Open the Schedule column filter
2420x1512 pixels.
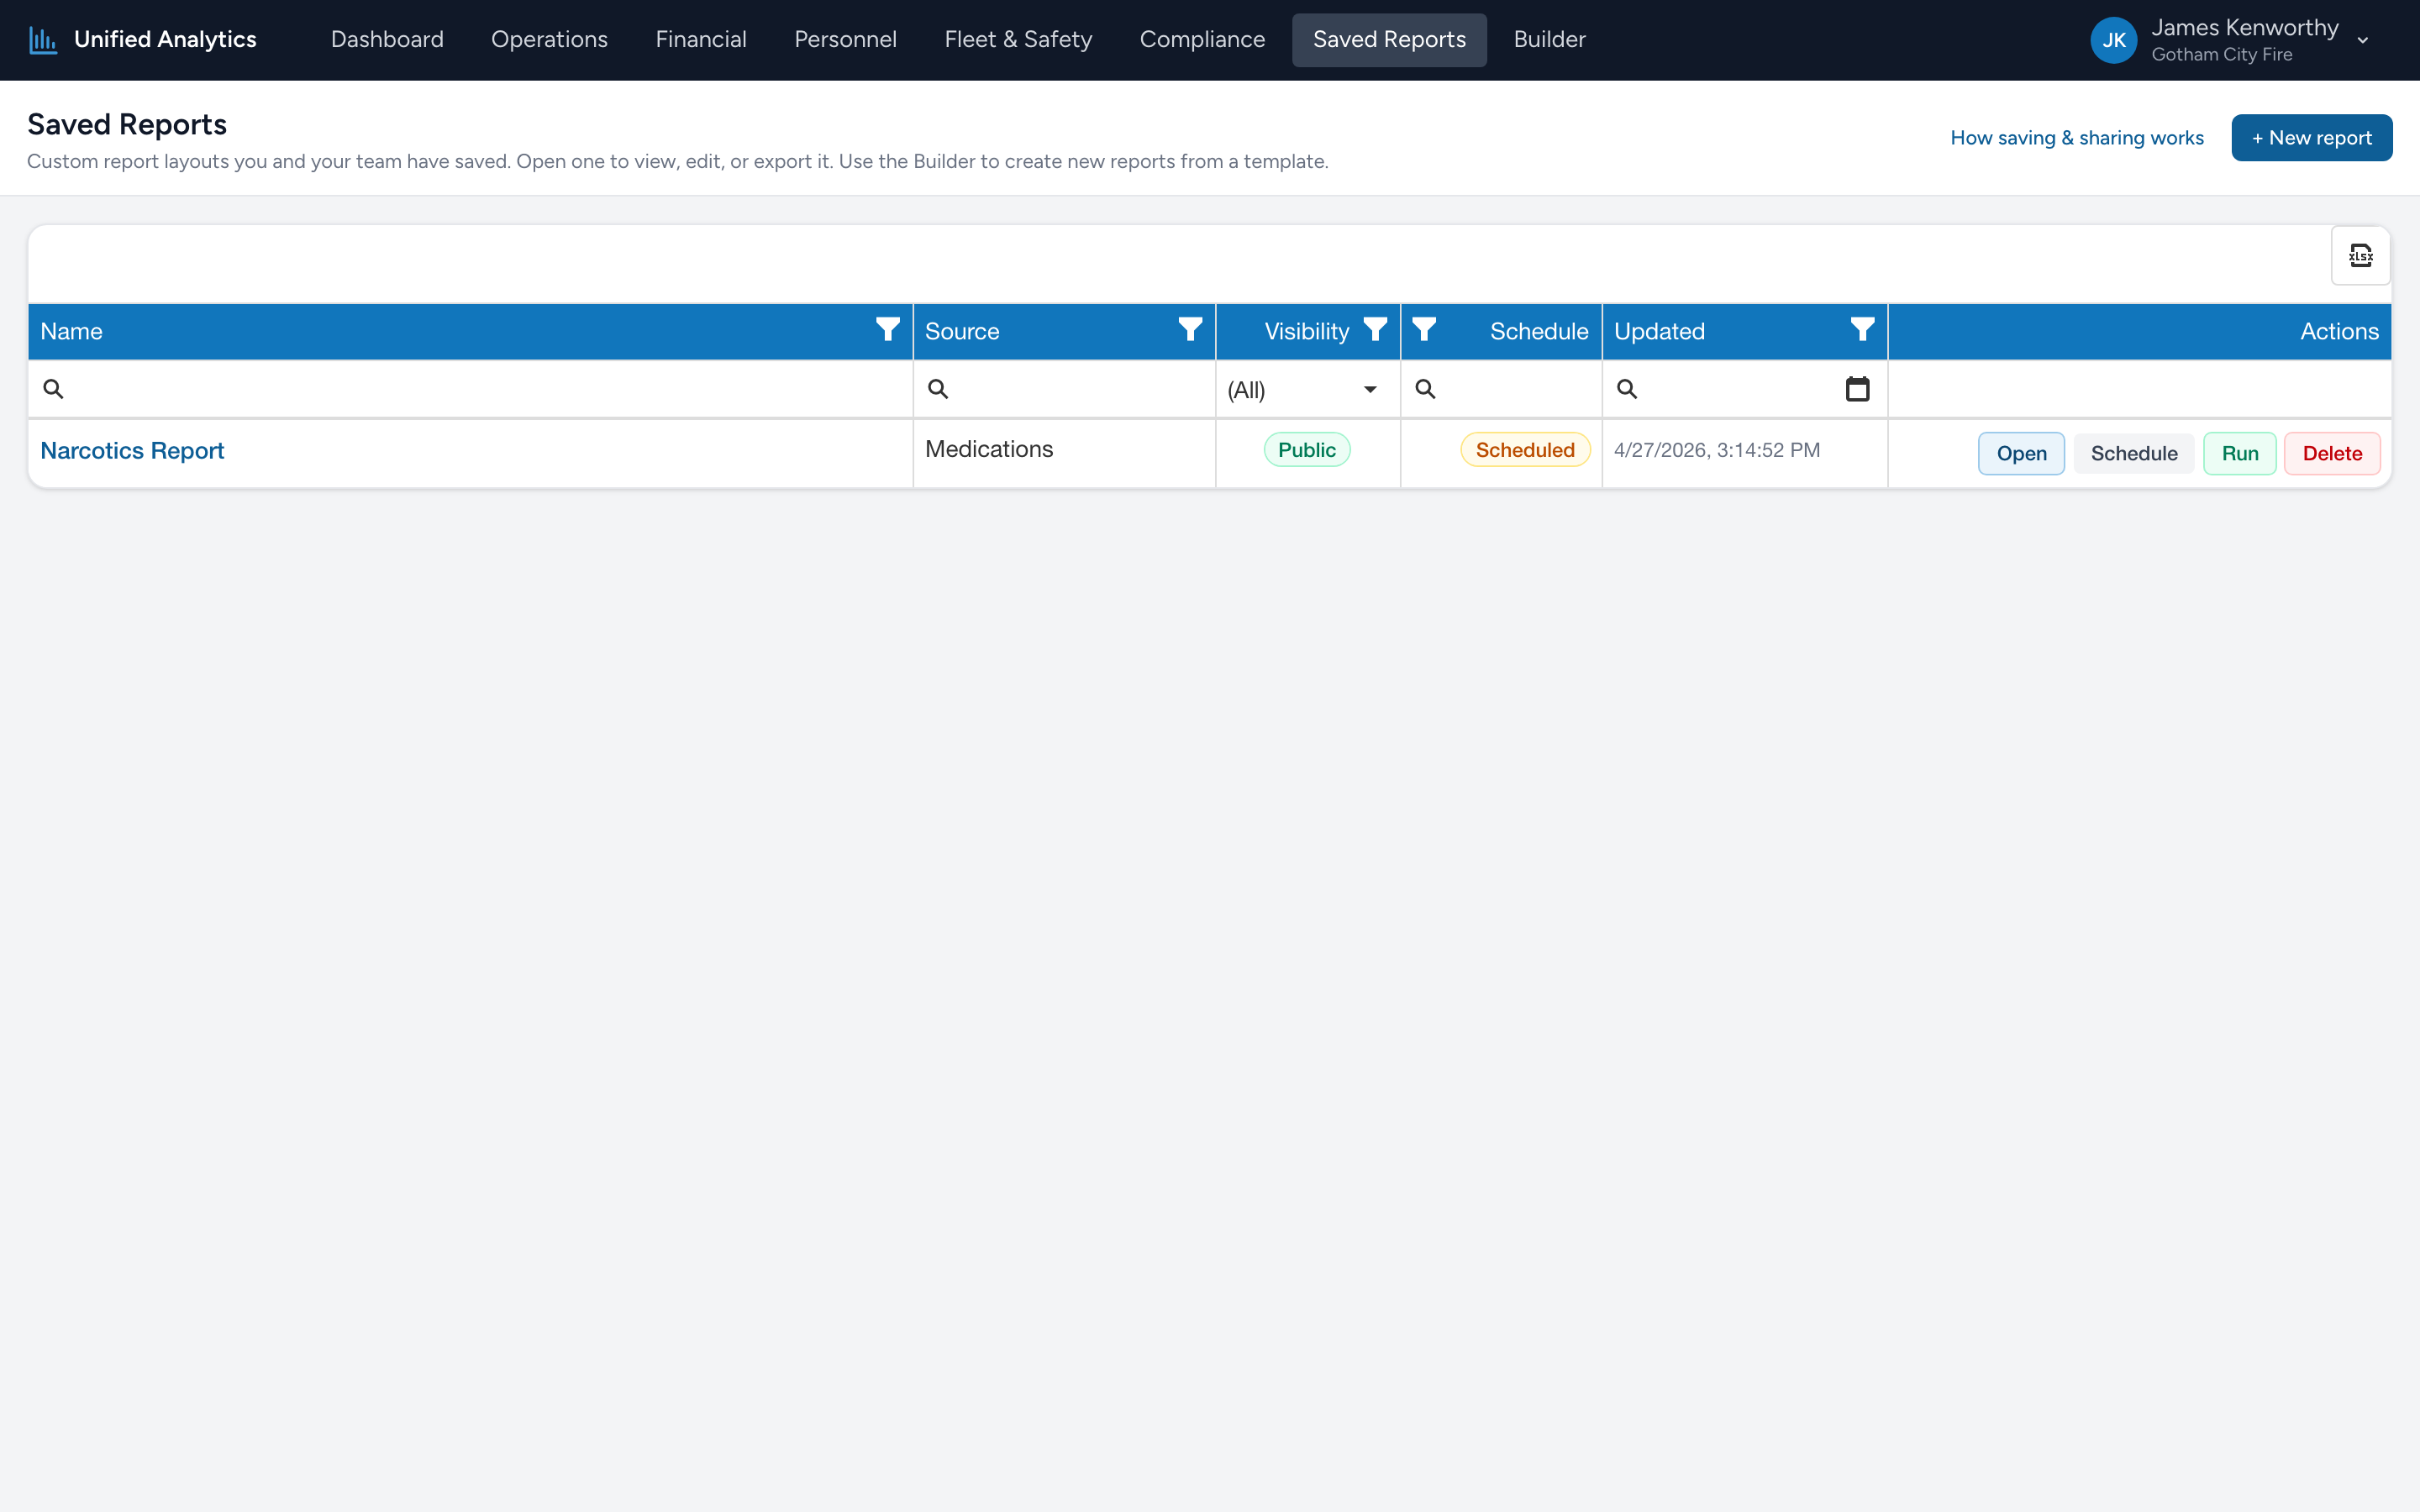point(1424,330)
